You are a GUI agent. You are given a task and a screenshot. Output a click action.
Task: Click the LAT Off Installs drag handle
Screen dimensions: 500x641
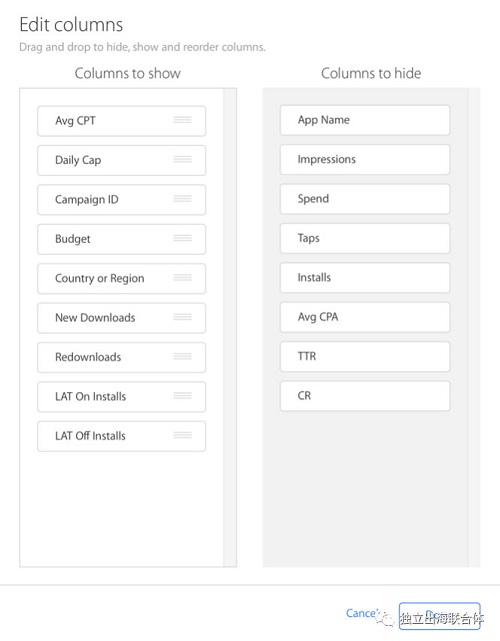click(x=182, y=435)
